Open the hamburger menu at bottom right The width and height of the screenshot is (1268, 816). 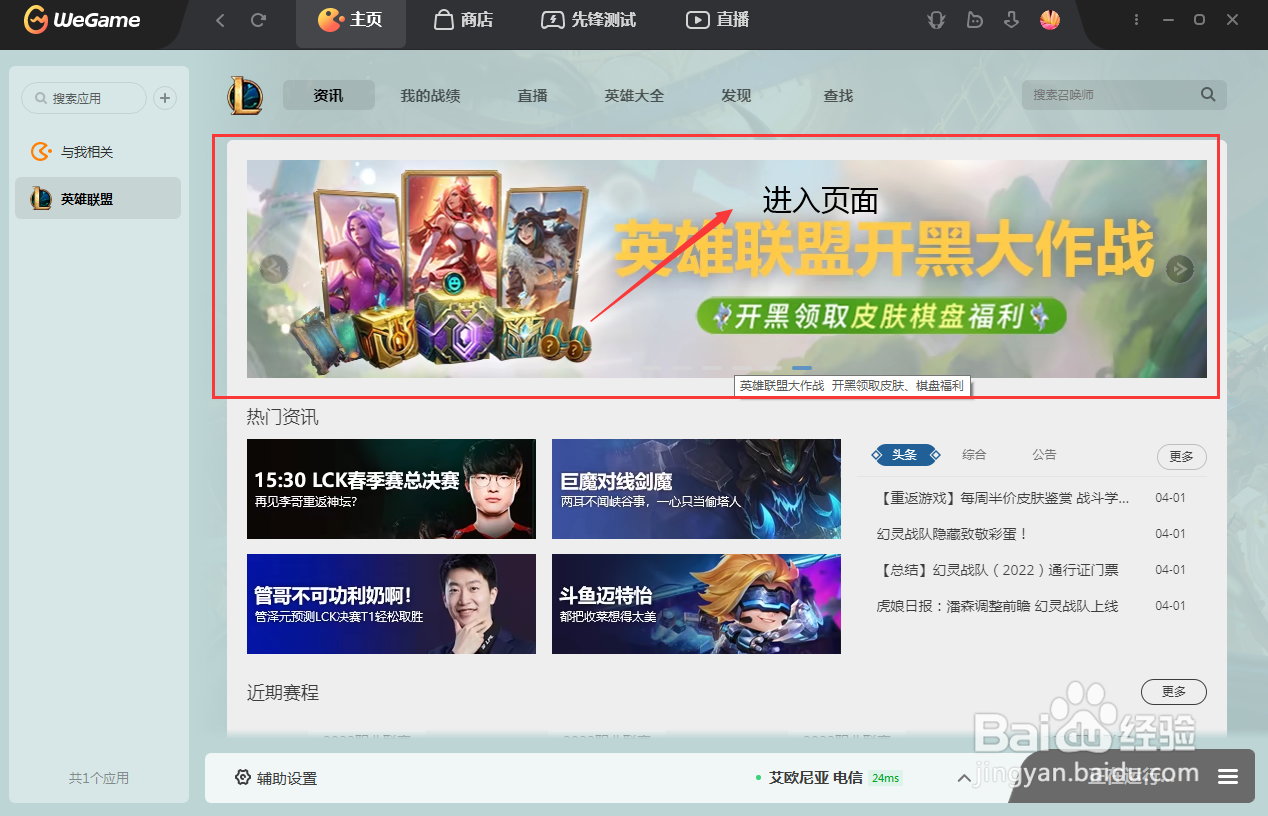pyautogui.click(x=1228, y=777)
